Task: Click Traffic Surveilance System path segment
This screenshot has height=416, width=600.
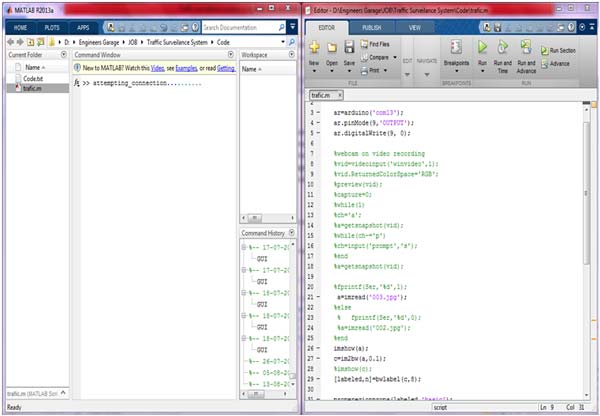Action: [x=177, y=42]
